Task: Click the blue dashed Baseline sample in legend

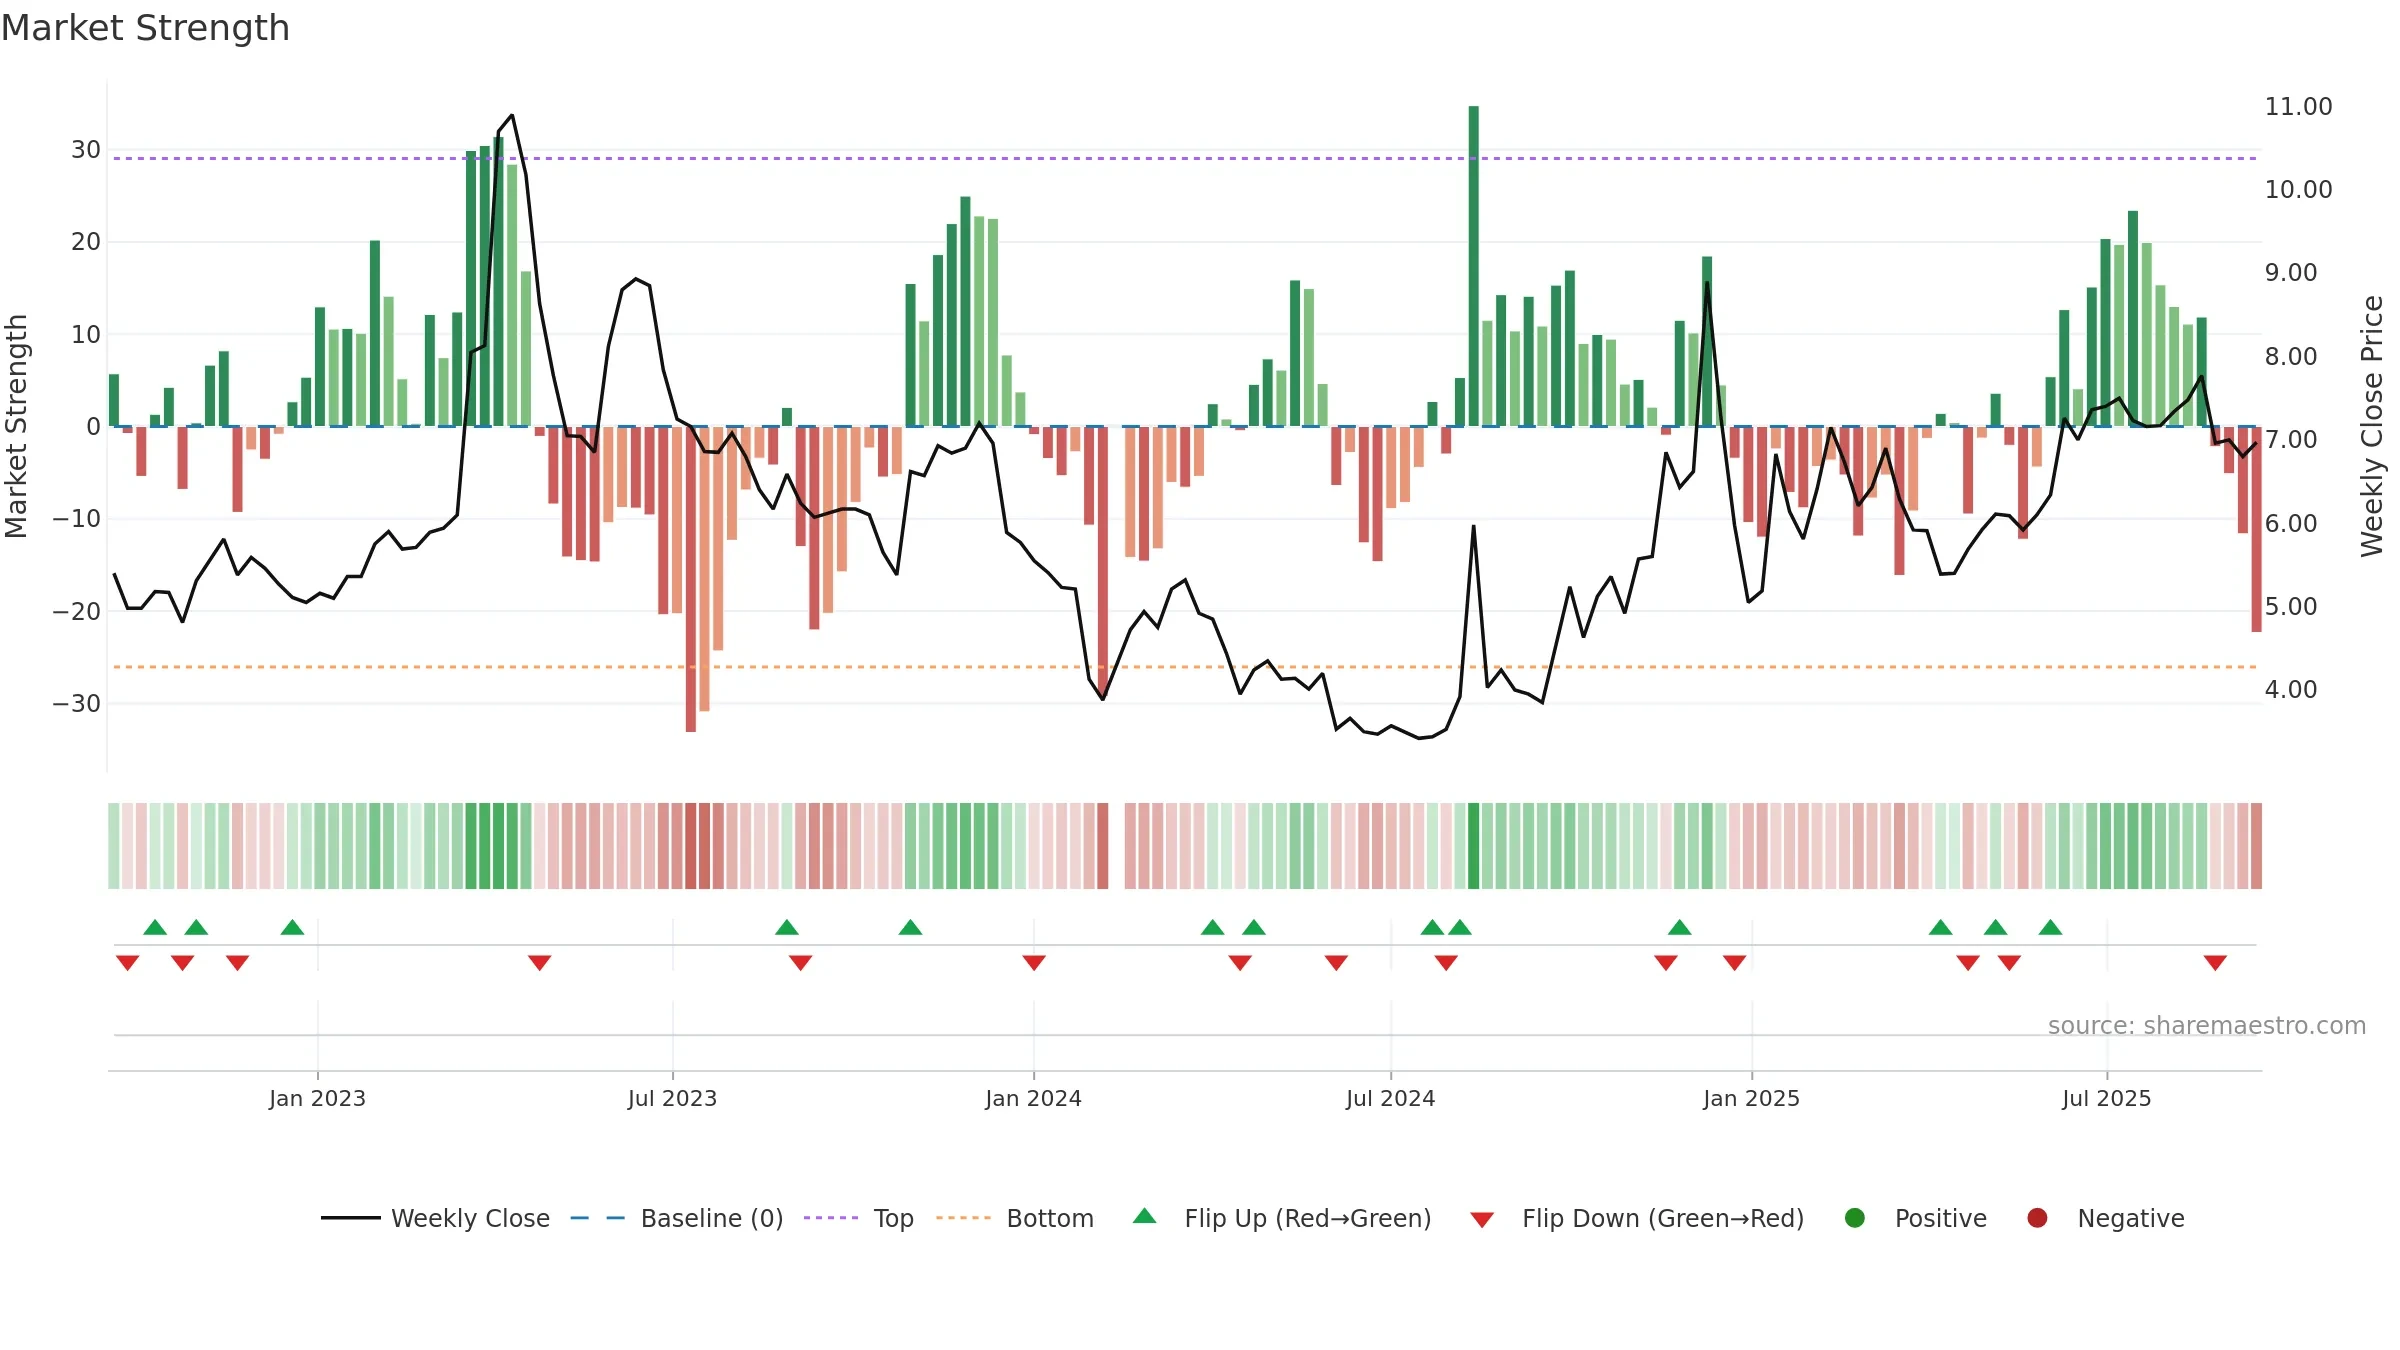Action: pos(598,1218)
